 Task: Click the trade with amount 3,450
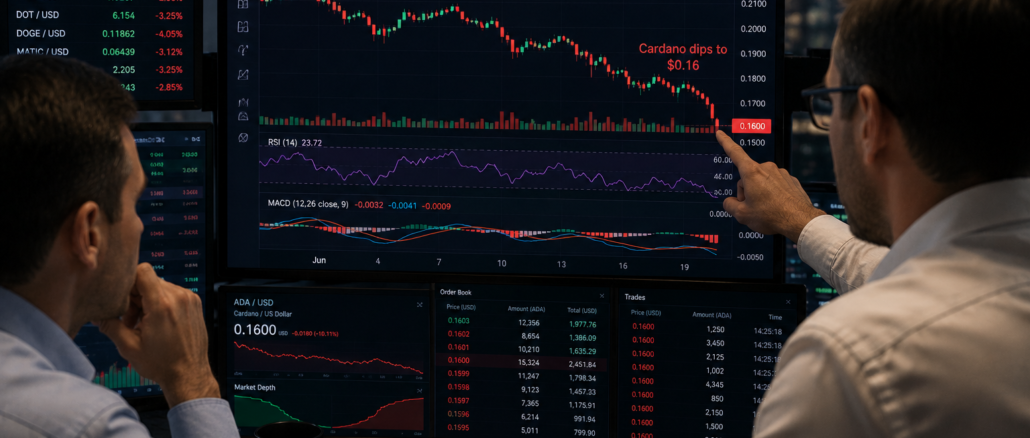click(x=707, y=343)
